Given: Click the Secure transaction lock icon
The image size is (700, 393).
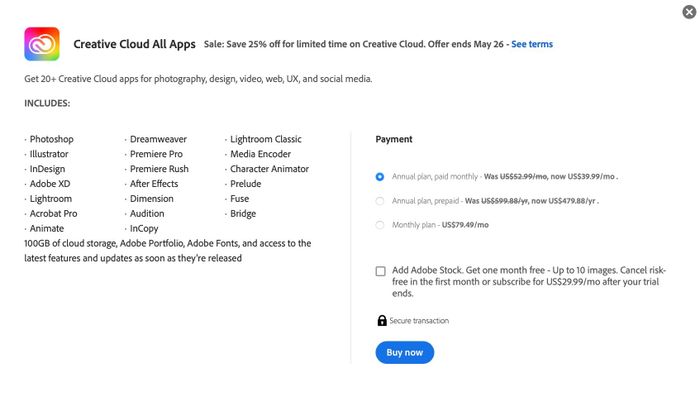Looking at the screenshot, I should click(x=382, y=320).
